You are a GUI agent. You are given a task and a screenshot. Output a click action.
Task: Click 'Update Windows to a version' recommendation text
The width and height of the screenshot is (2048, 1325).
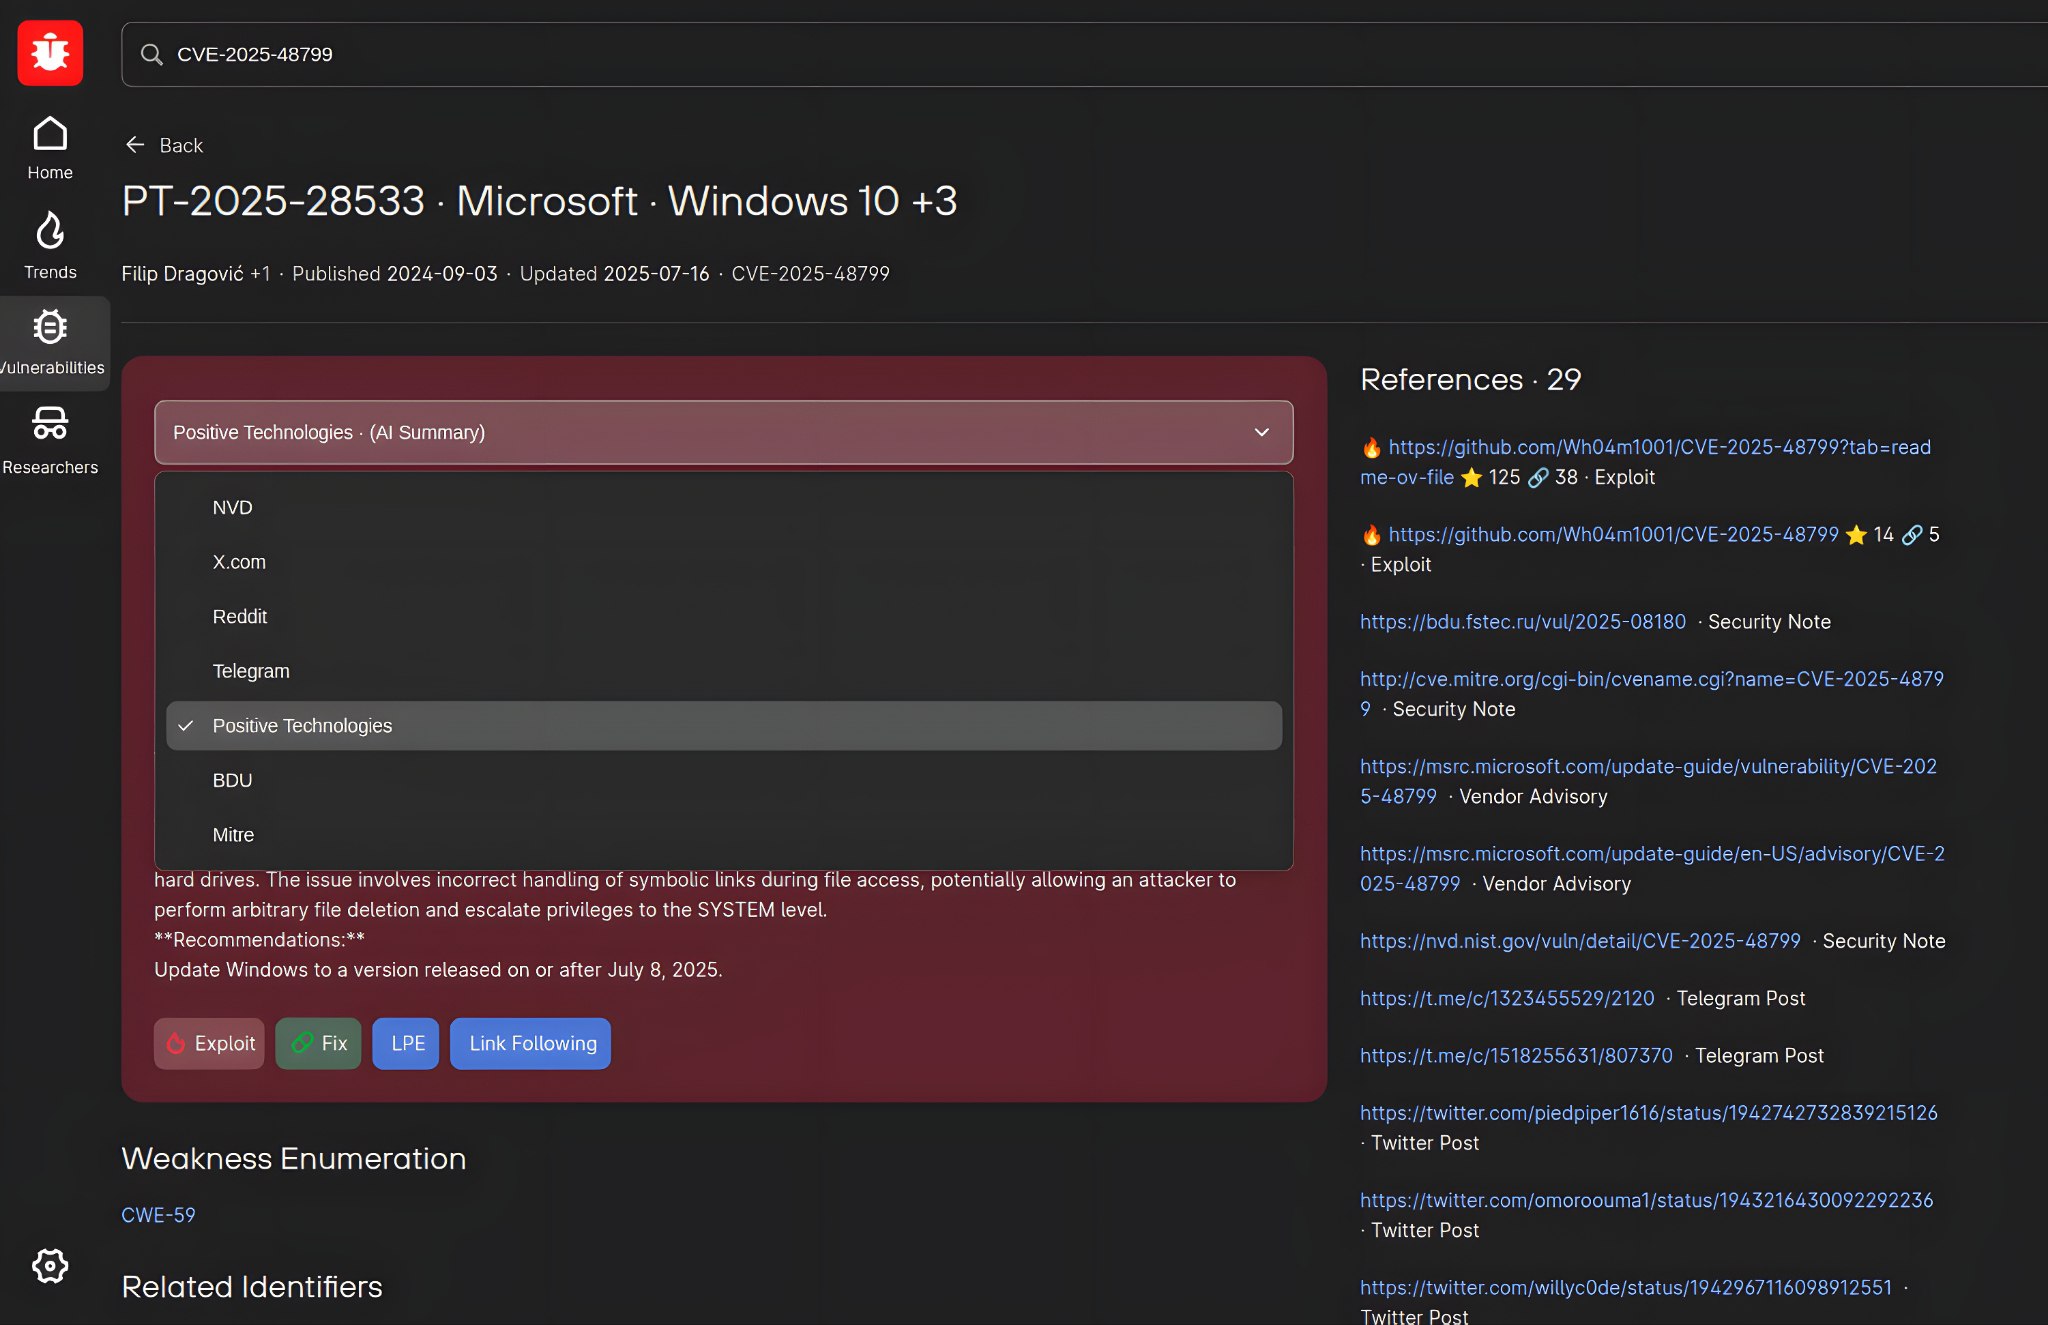[x=438, y=970]
